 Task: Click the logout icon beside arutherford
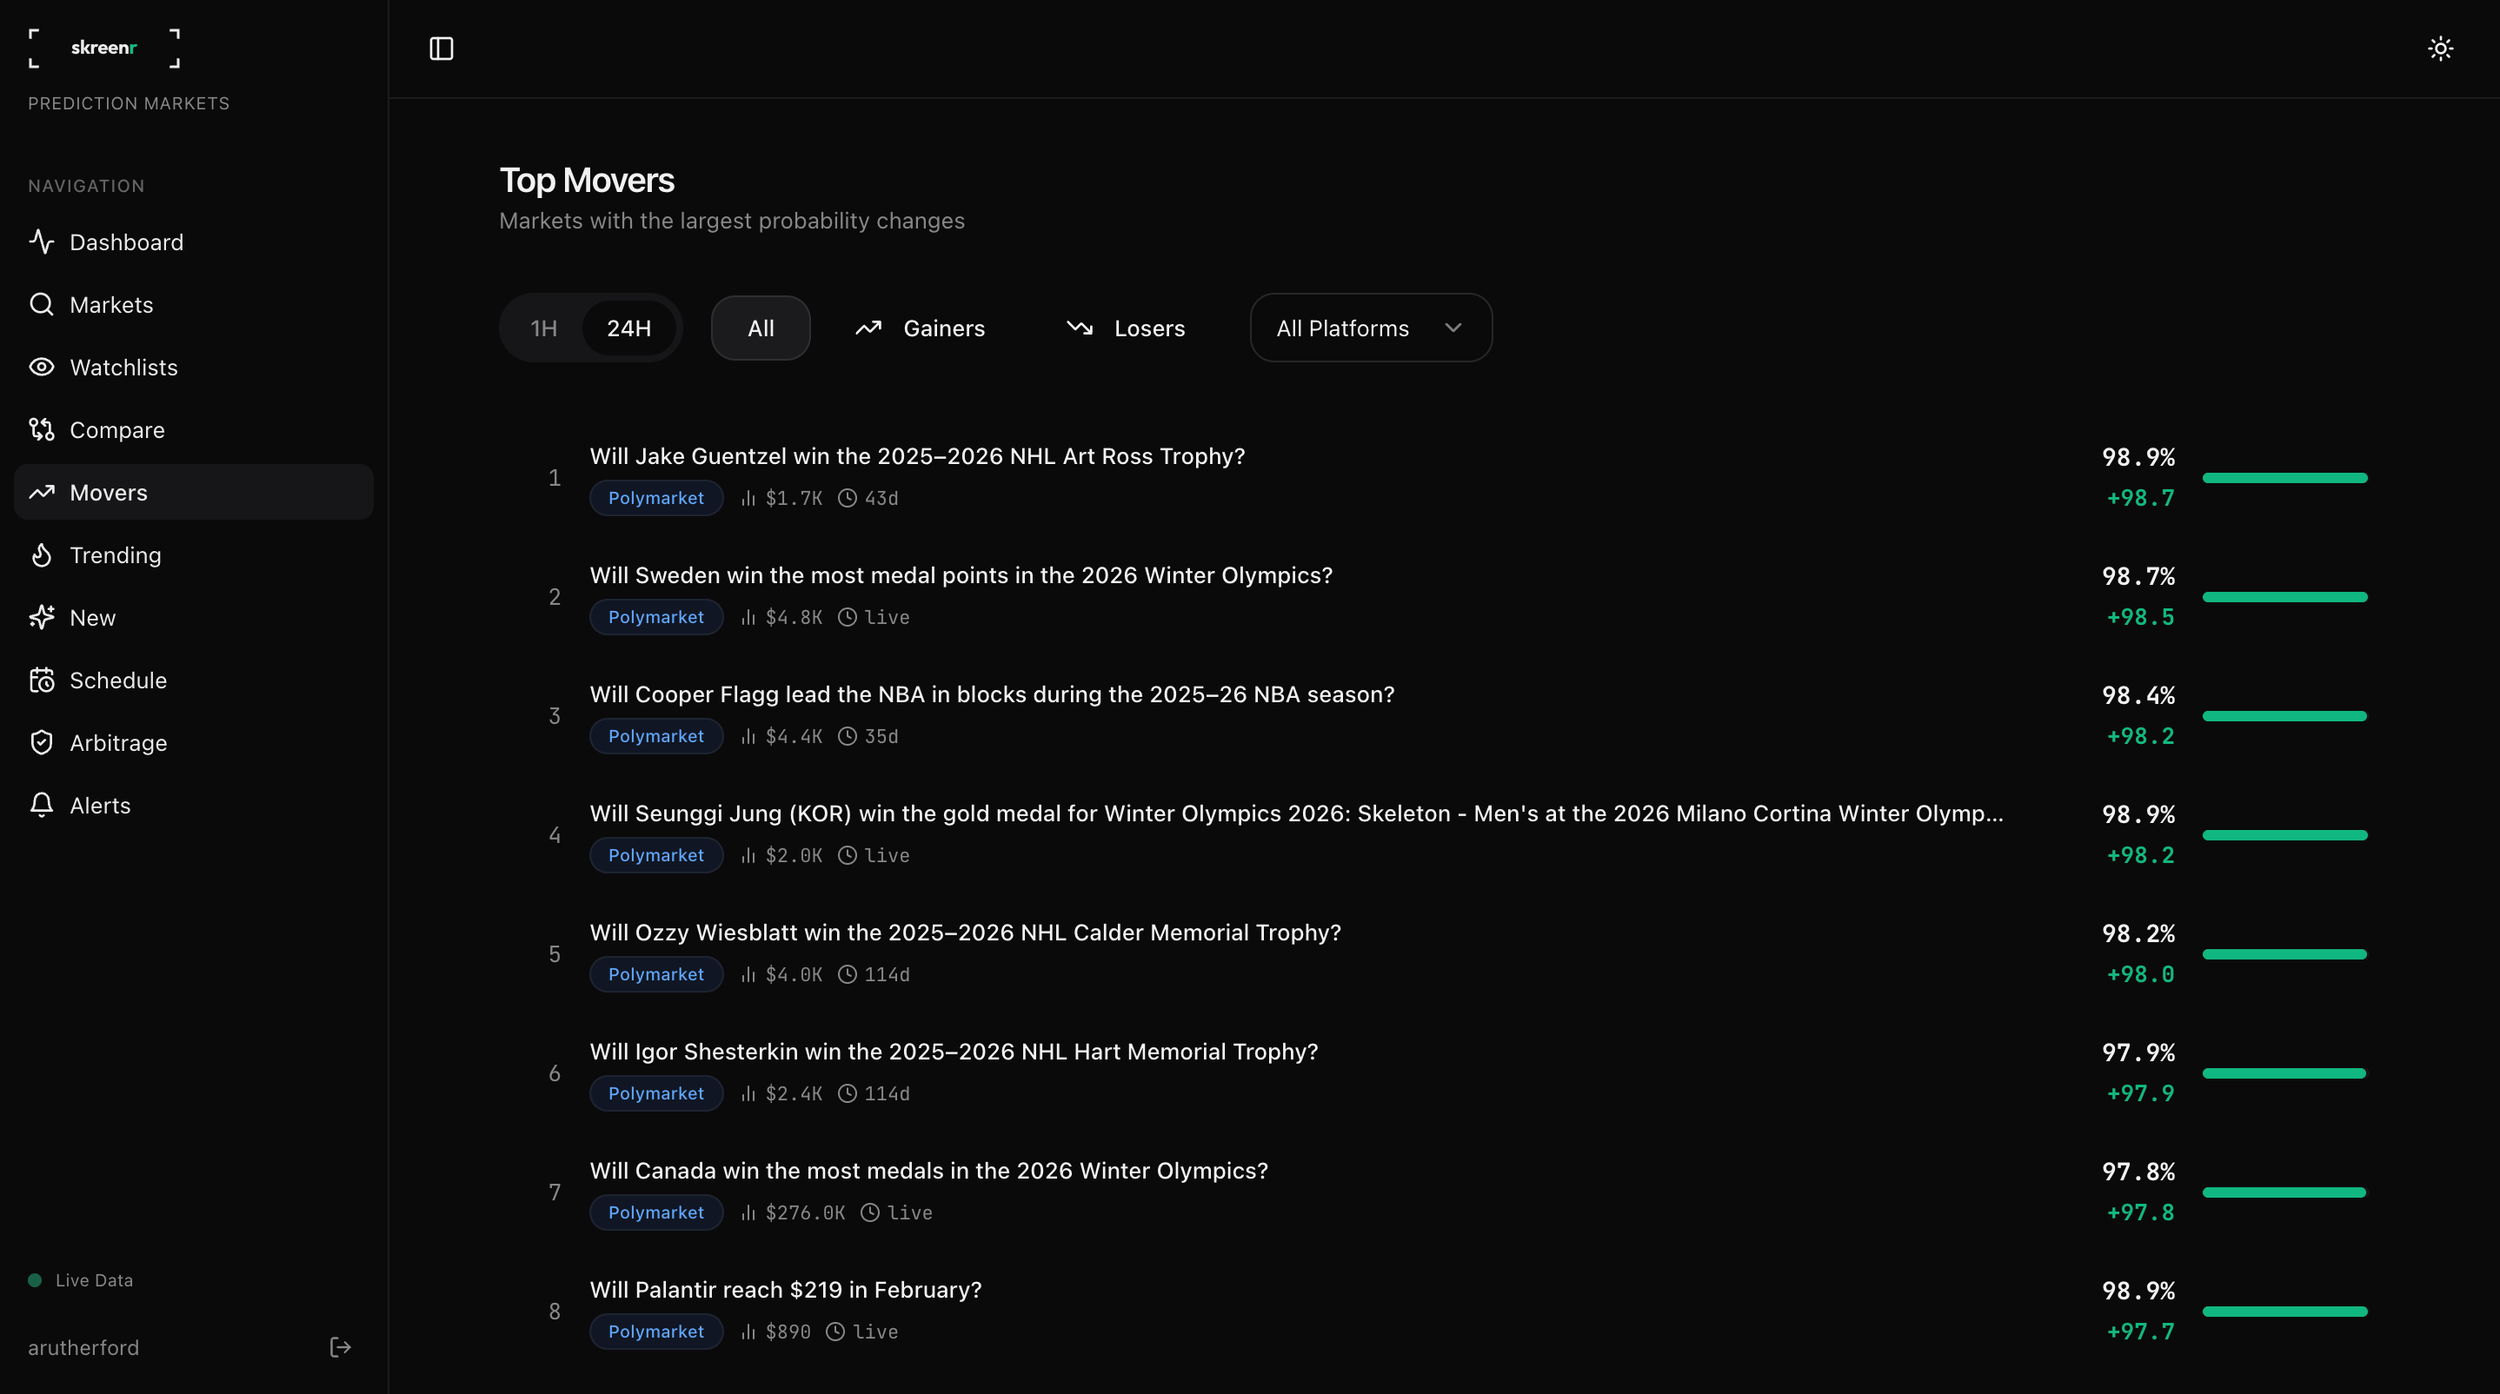coord(340,1347)
